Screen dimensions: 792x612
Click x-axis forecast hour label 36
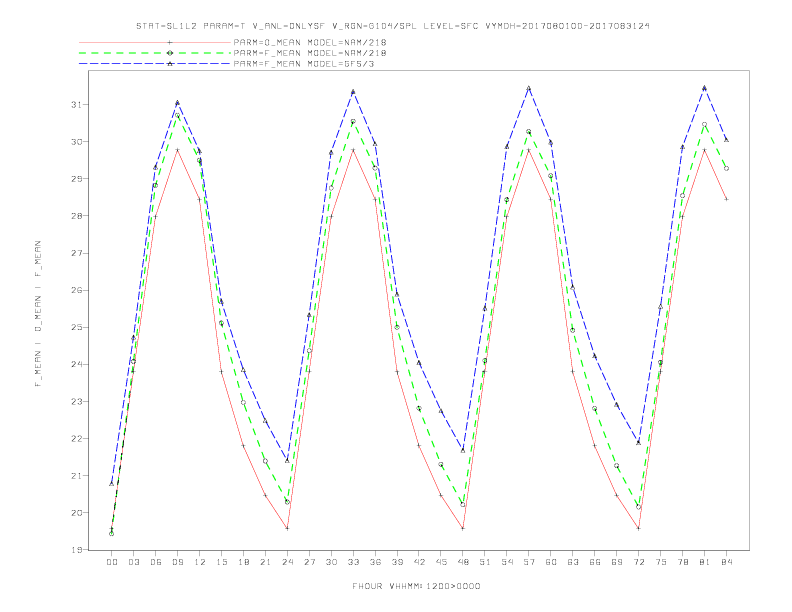pos(375,562)
